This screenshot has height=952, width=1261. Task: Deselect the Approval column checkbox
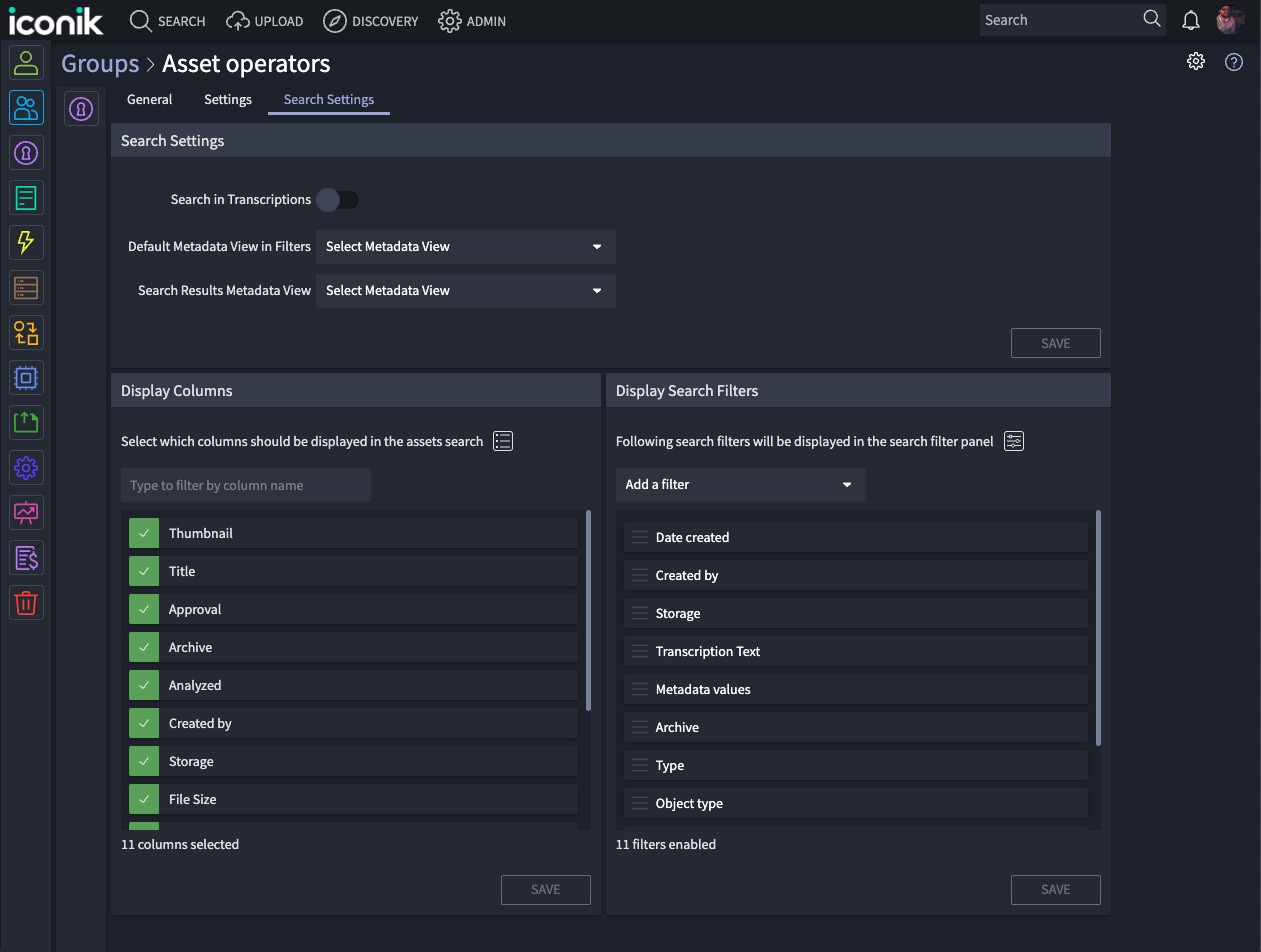click(x=143, y=609)
